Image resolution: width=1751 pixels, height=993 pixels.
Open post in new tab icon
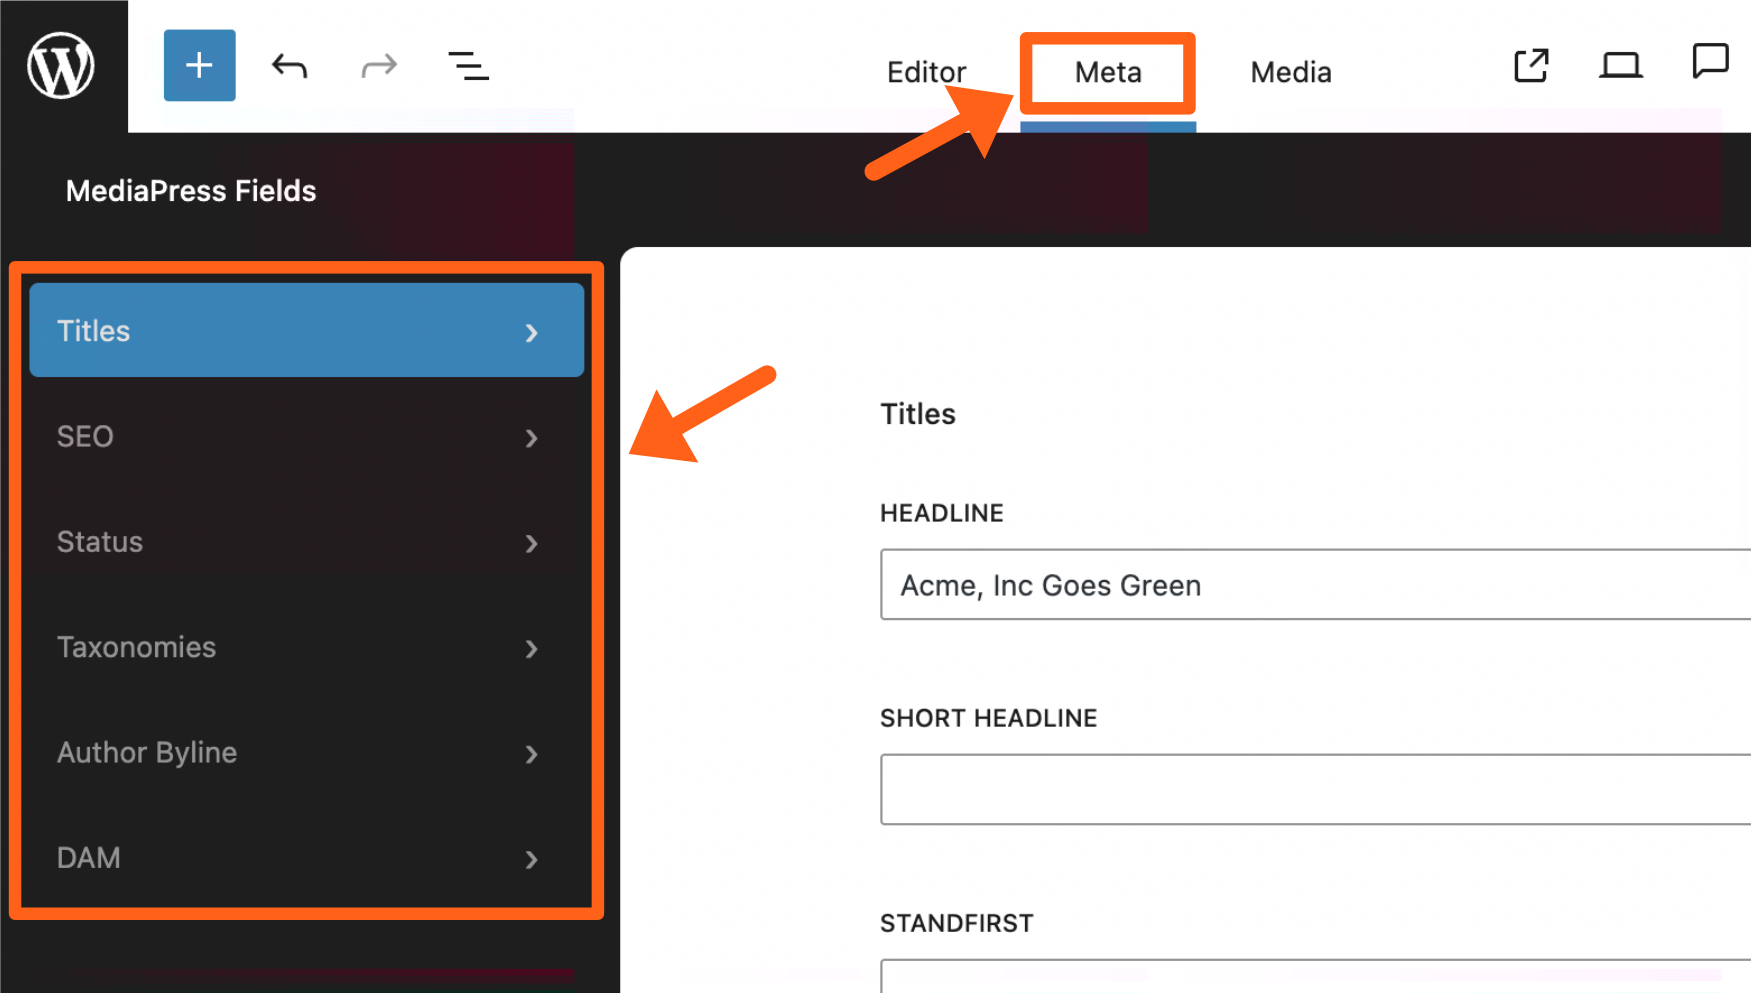click(1530, 66)
